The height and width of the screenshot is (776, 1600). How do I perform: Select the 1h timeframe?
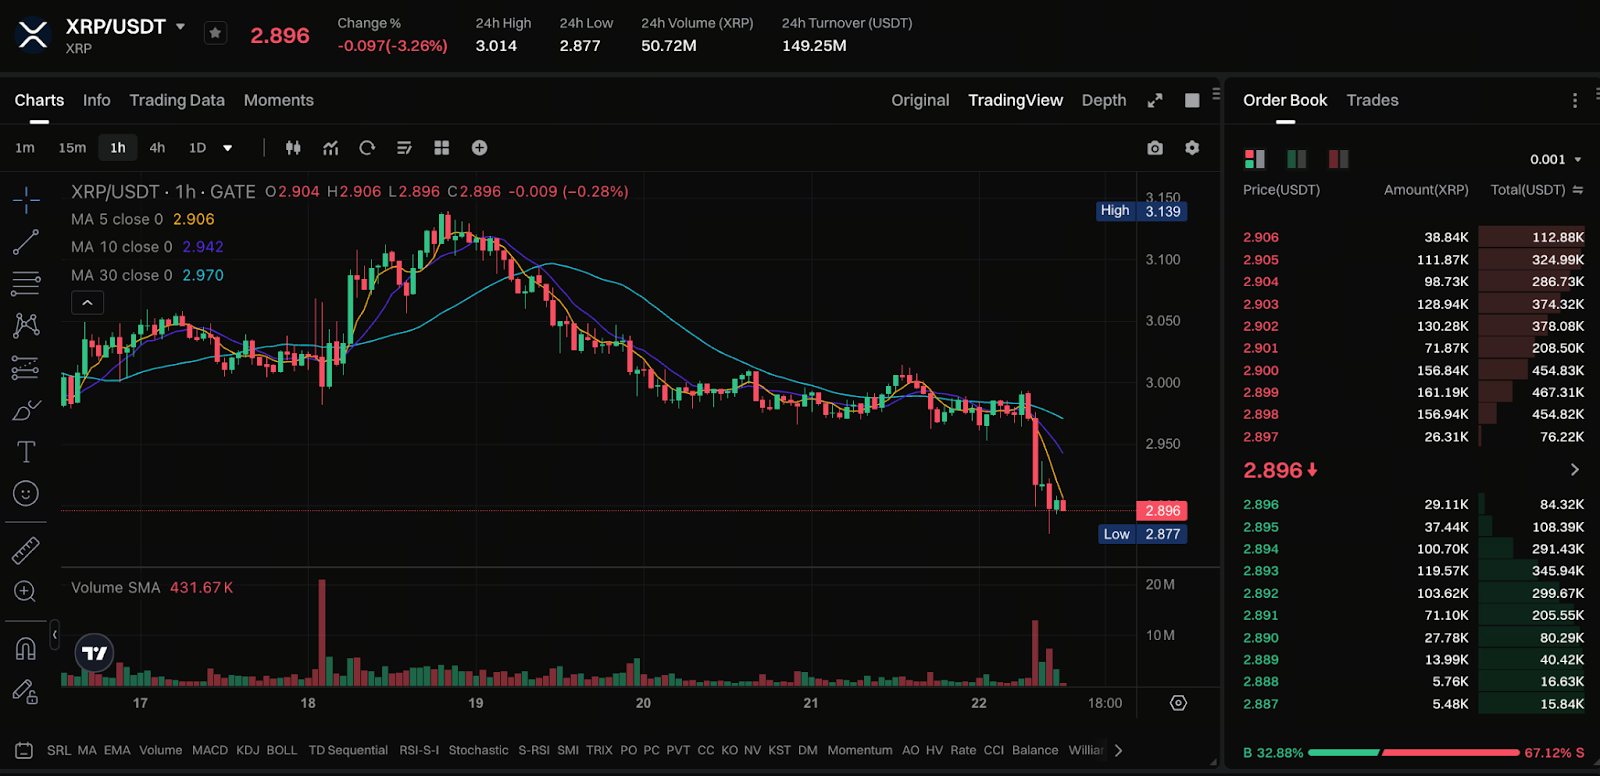click(x=118, y=148)
